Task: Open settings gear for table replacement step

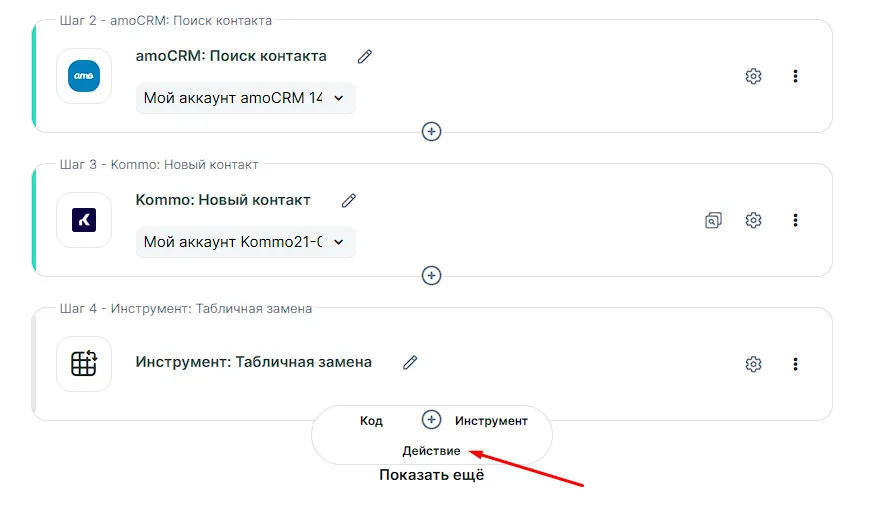Action: pyautogui.click(x=754, y=364)
